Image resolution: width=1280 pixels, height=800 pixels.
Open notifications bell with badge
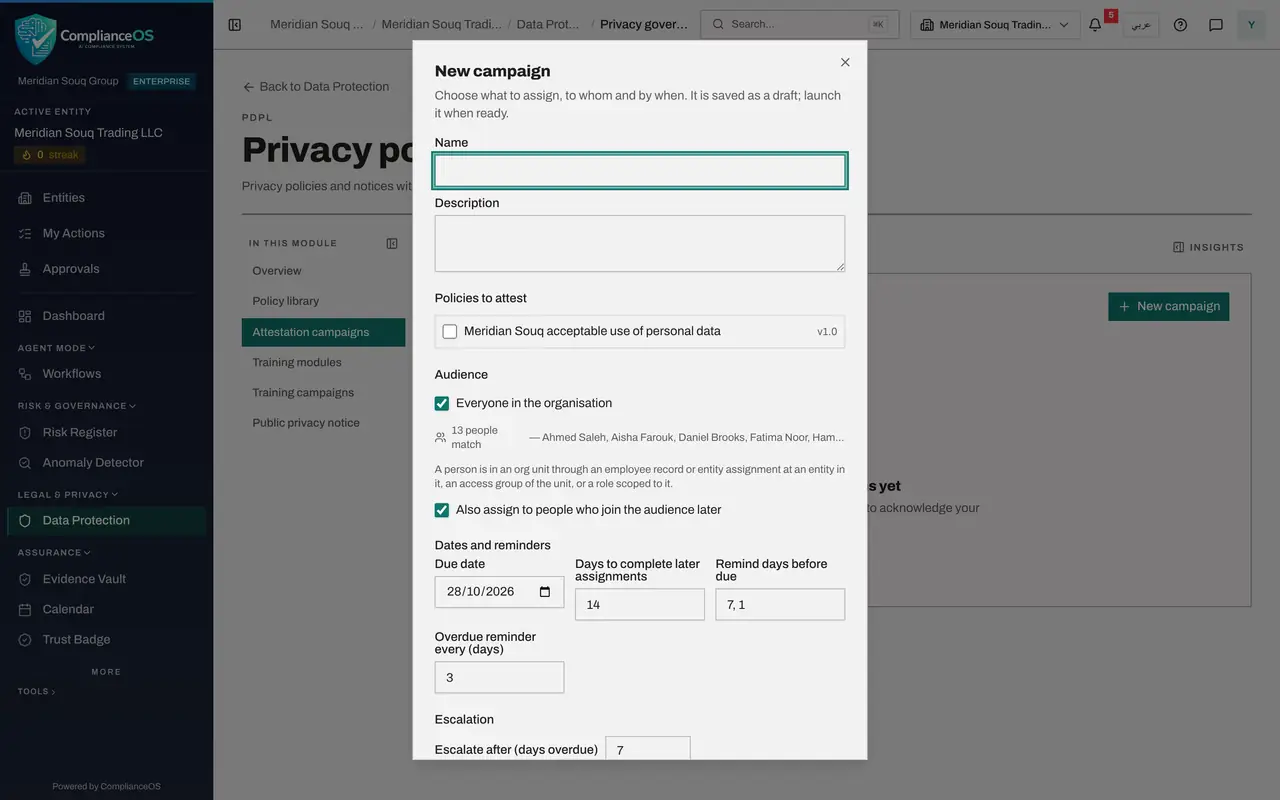(1095, 25)
